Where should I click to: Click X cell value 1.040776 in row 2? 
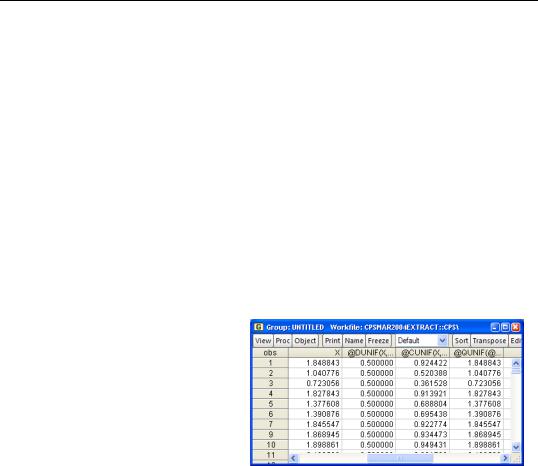point(315,373)
